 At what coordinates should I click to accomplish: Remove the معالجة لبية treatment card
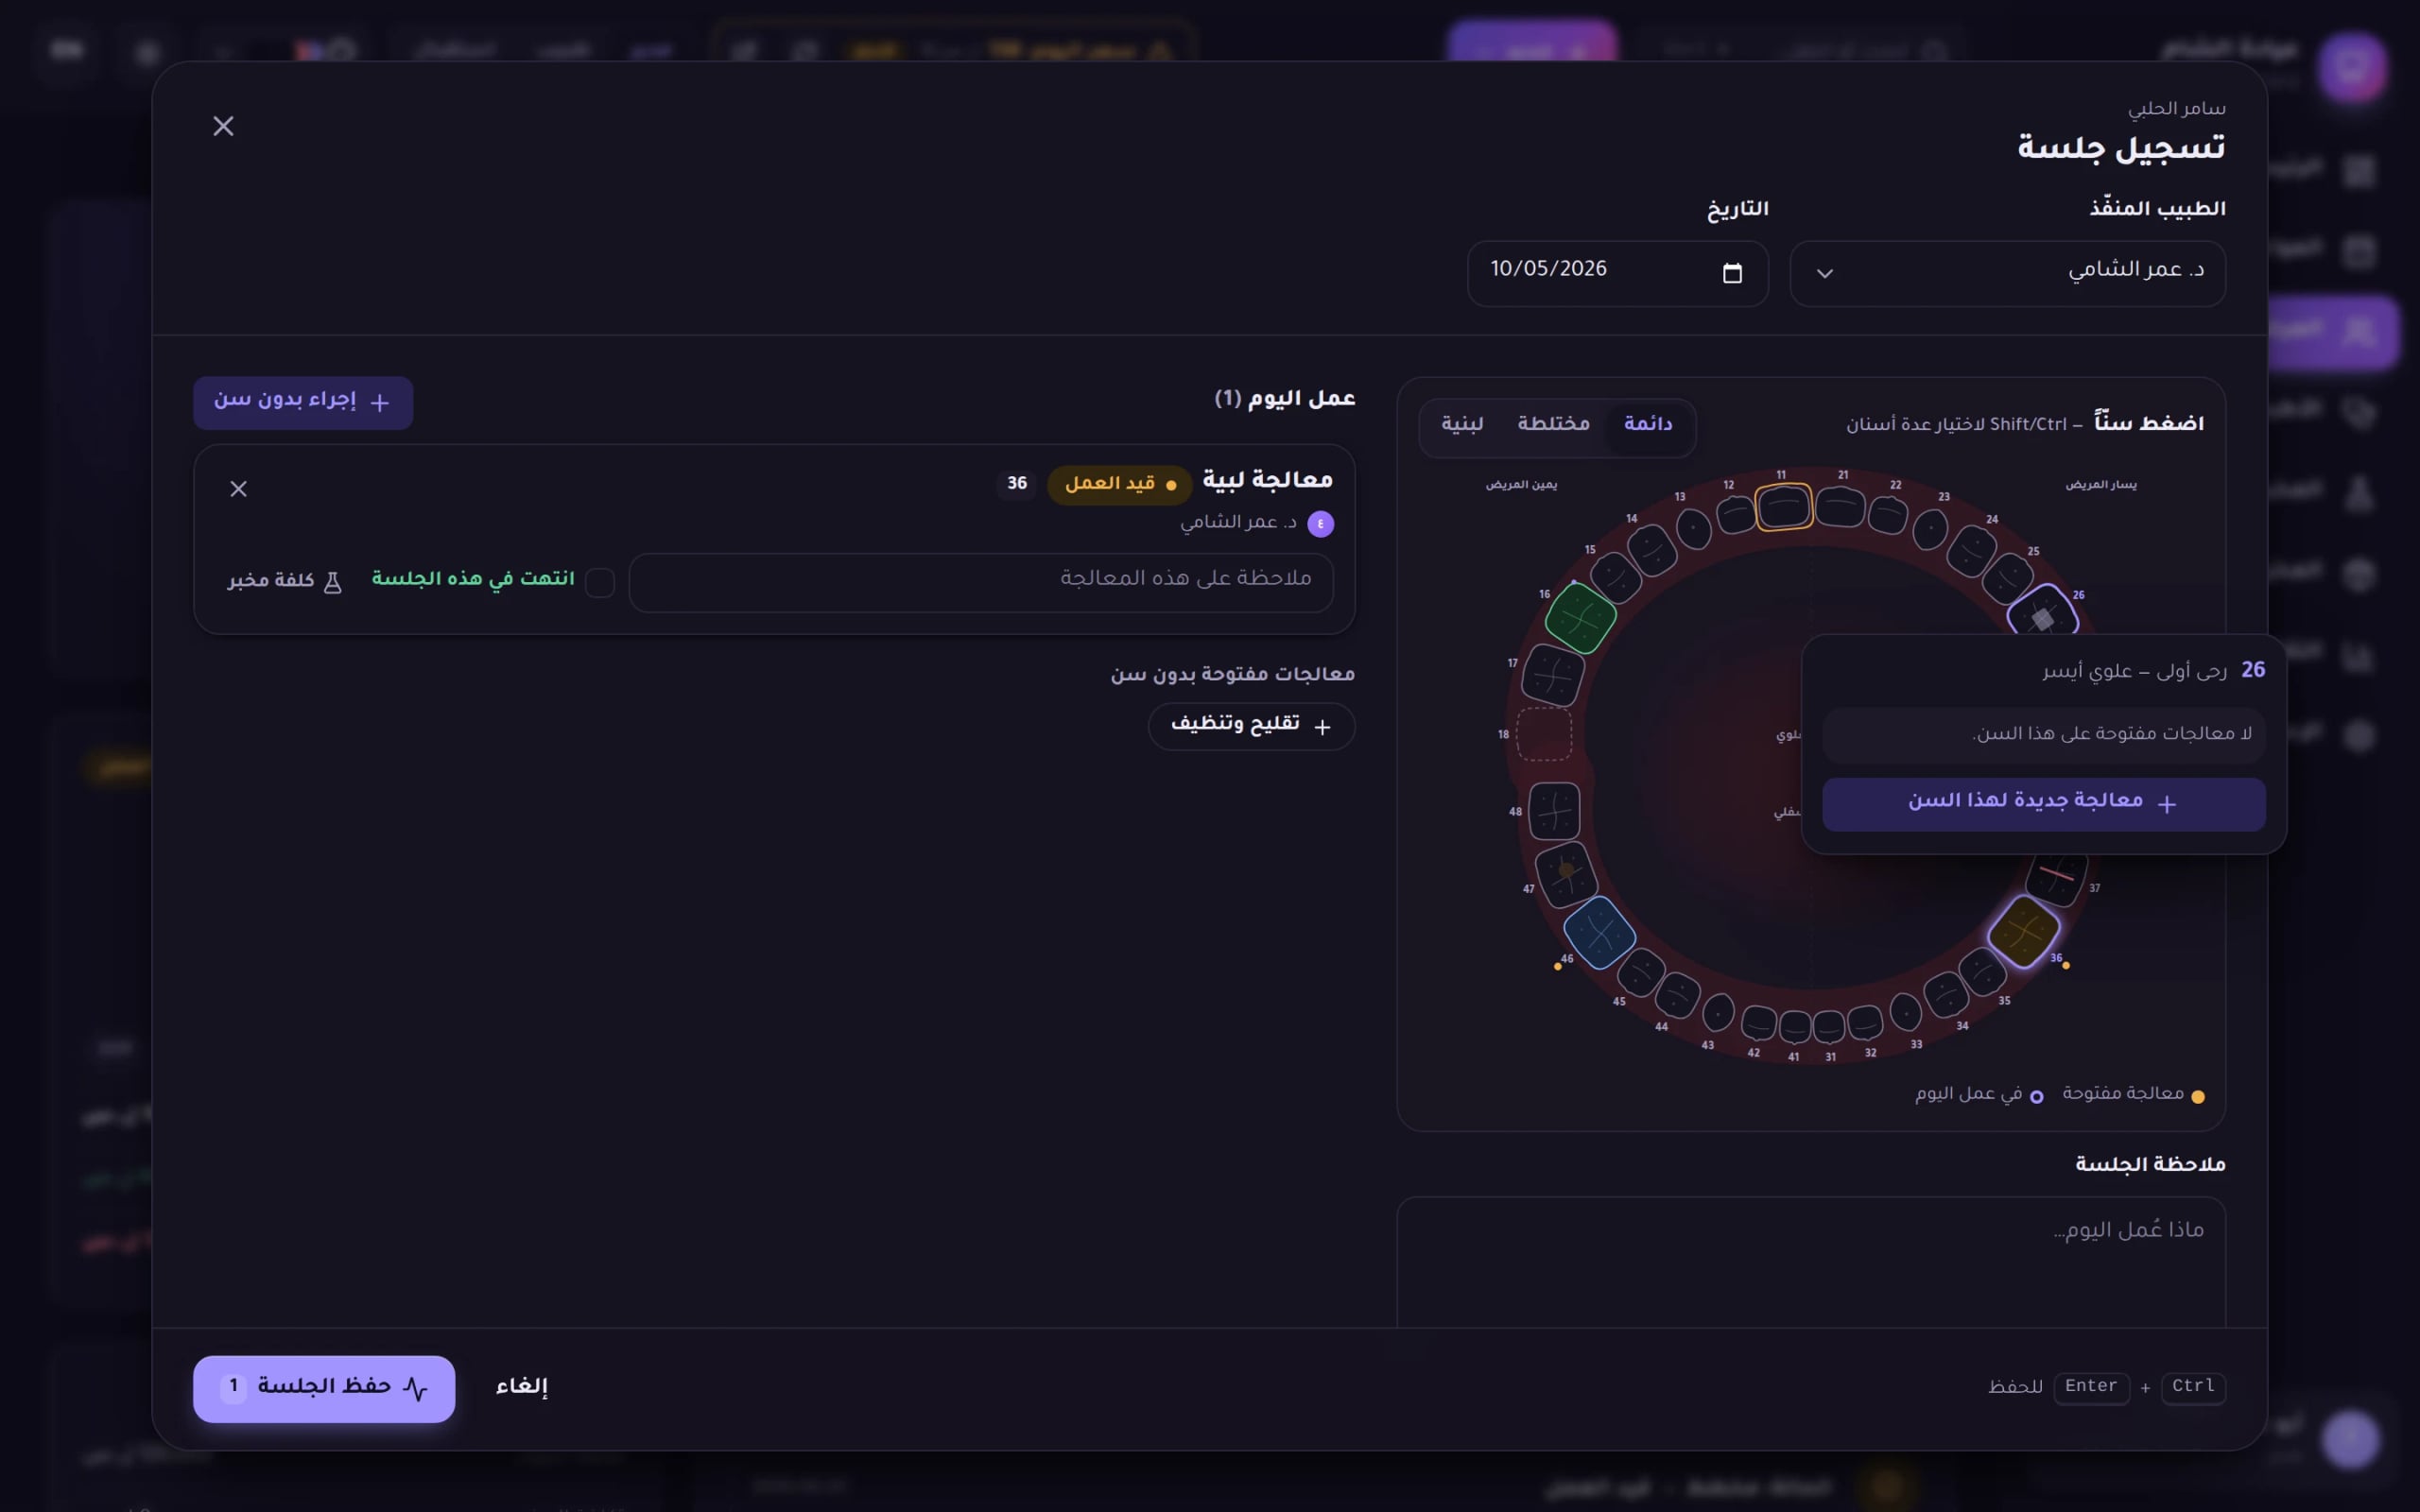[238, 489]
